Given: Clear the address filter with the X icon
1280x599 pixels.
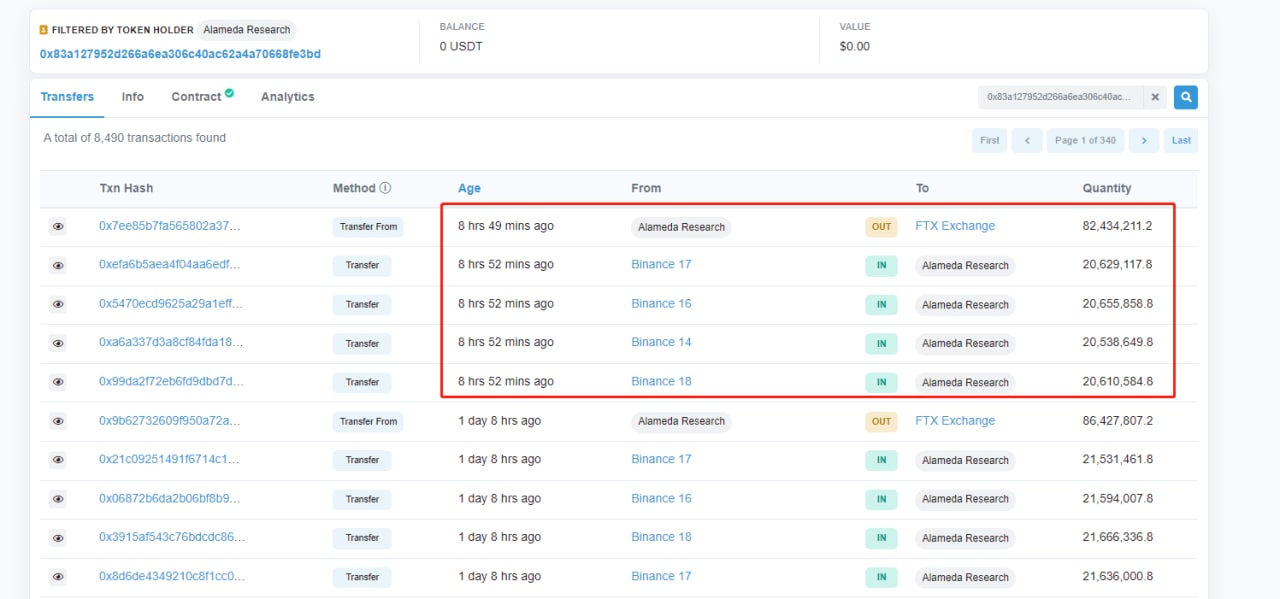Looking at the screenshot, I should (x=1155, y=97).
